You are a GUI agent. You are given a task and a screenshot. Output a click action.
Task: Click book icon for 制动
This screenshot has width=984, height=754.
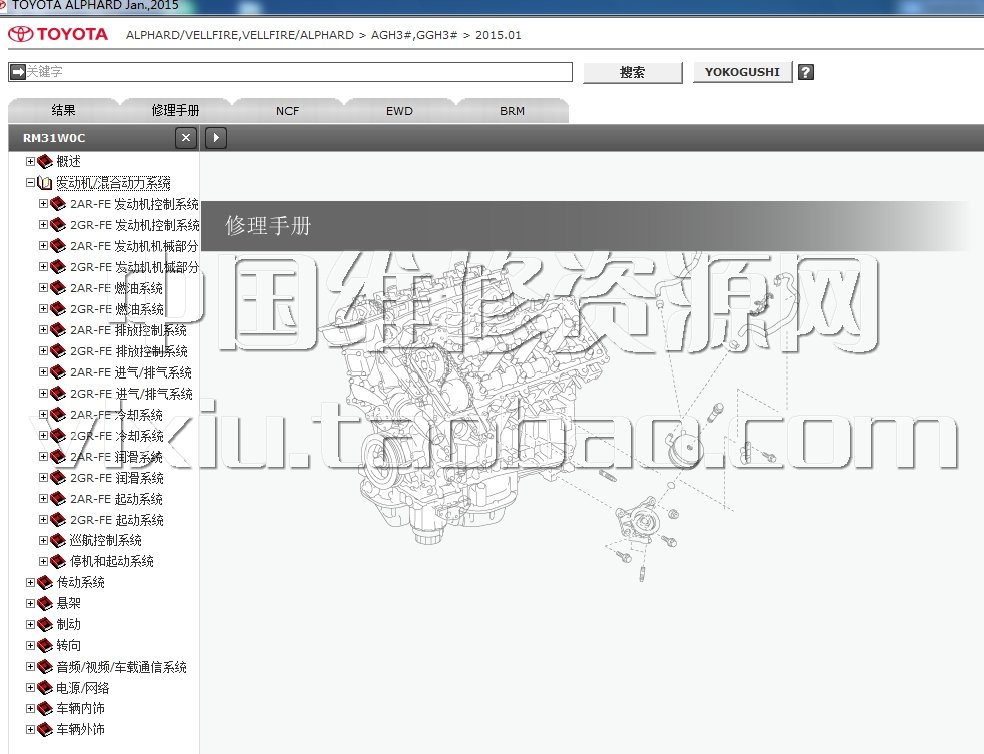45,625
